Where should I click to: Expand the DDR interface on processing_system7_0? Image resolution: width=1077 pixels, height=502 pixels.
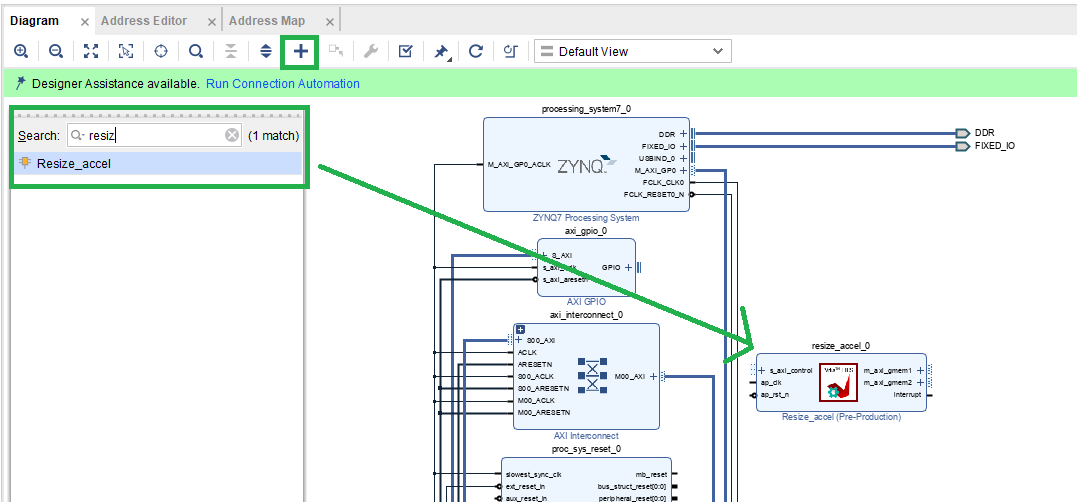coord(683,134)
